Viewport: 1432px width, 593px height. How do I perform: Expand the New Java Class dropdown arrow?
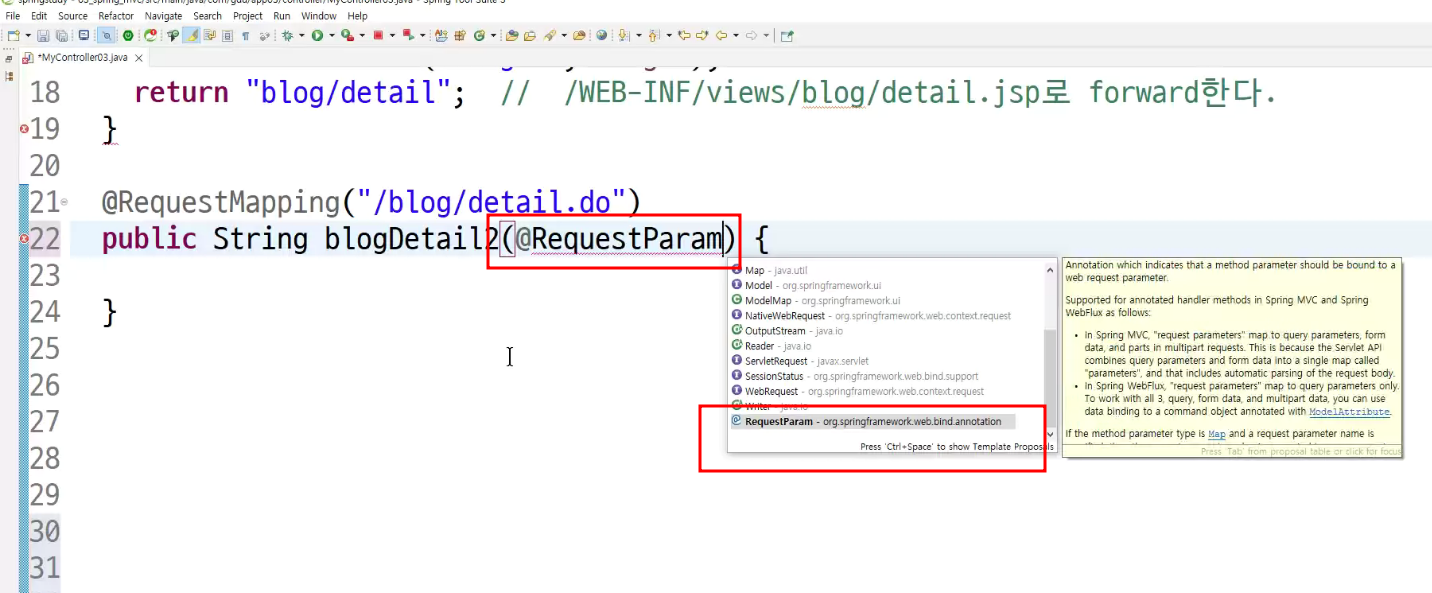493,35
